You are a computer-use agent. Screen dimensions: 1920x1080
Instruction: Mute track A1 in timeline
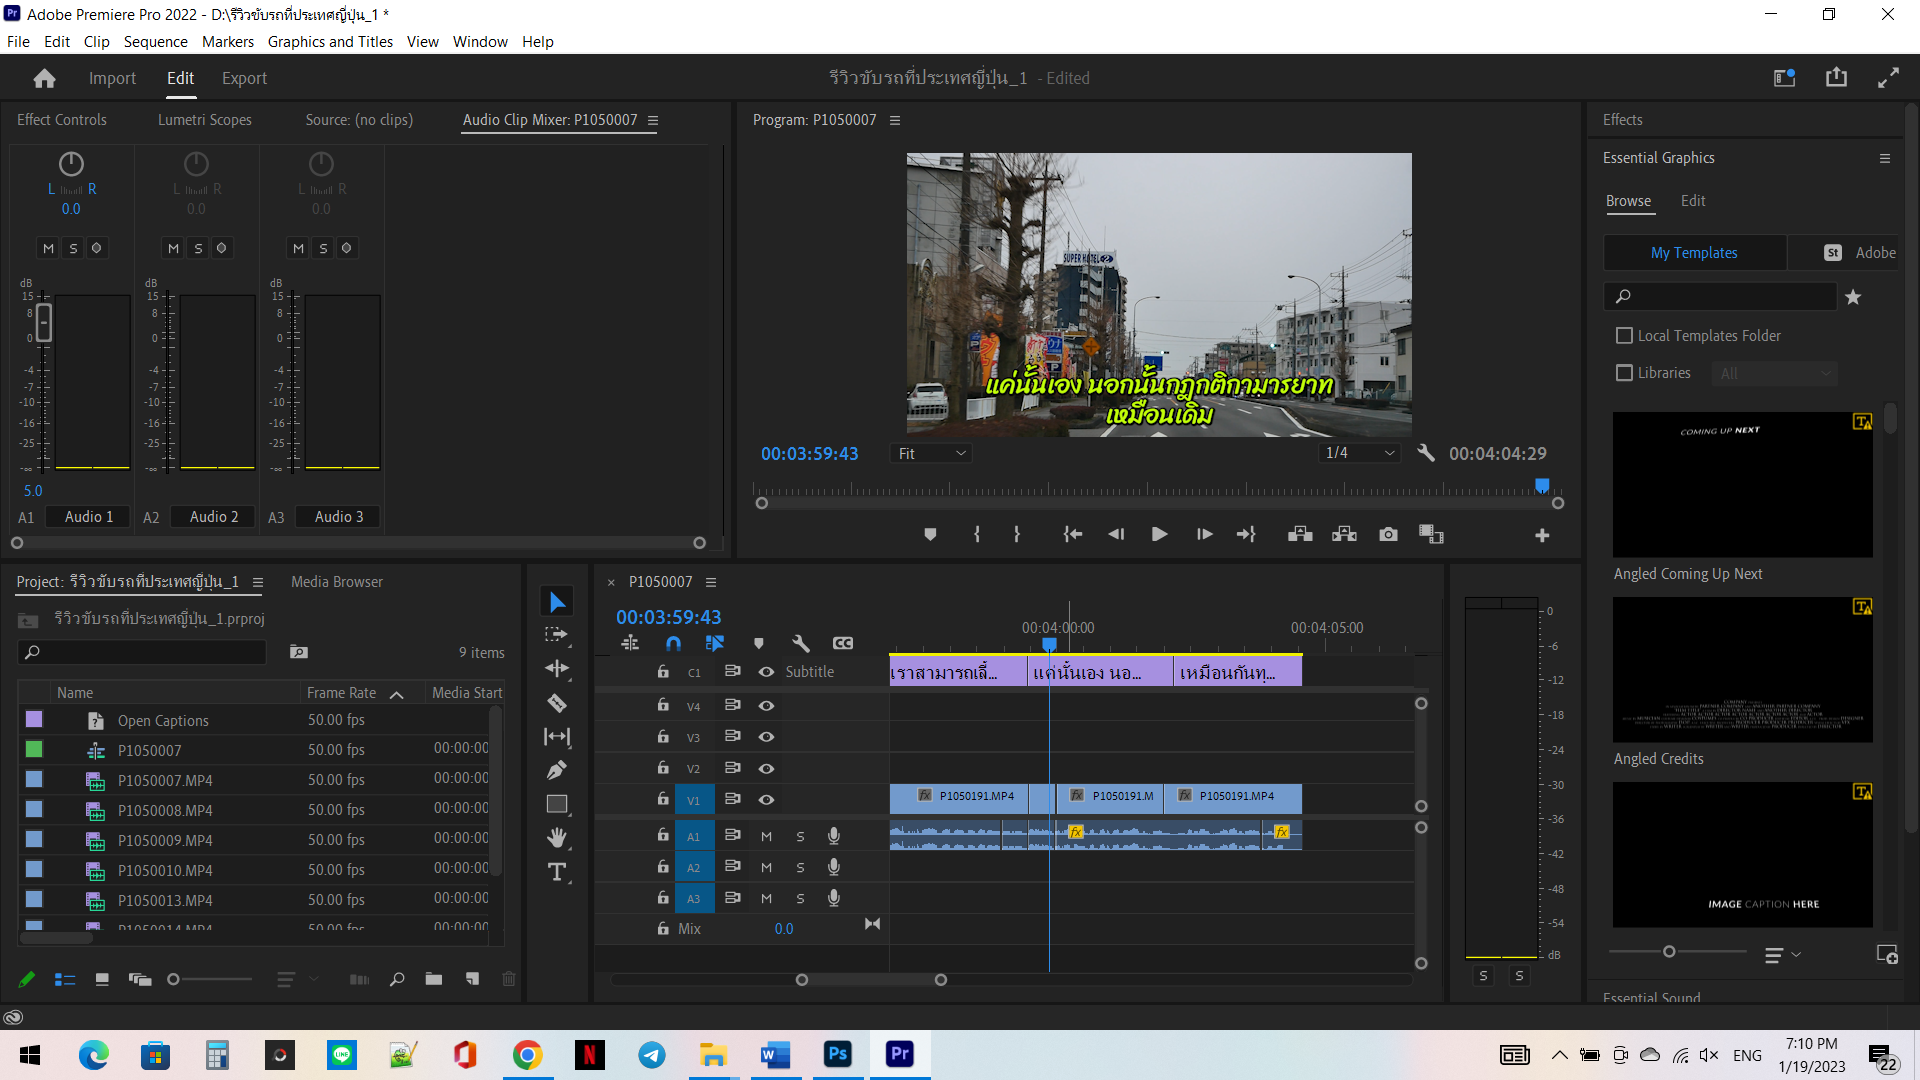click(x=766, y=836)
